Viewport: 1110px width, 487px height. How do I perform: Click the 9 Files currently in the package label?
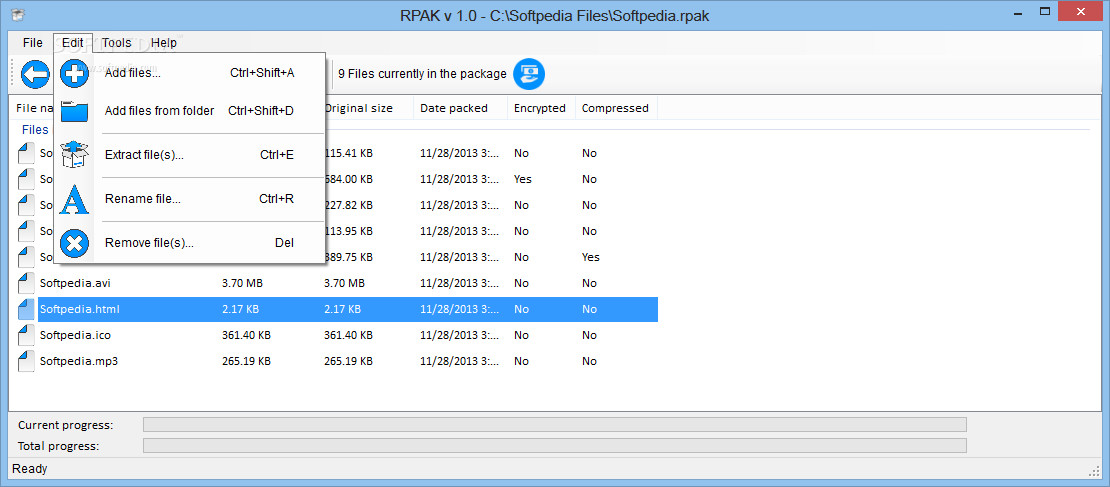[x=423, y=74]
